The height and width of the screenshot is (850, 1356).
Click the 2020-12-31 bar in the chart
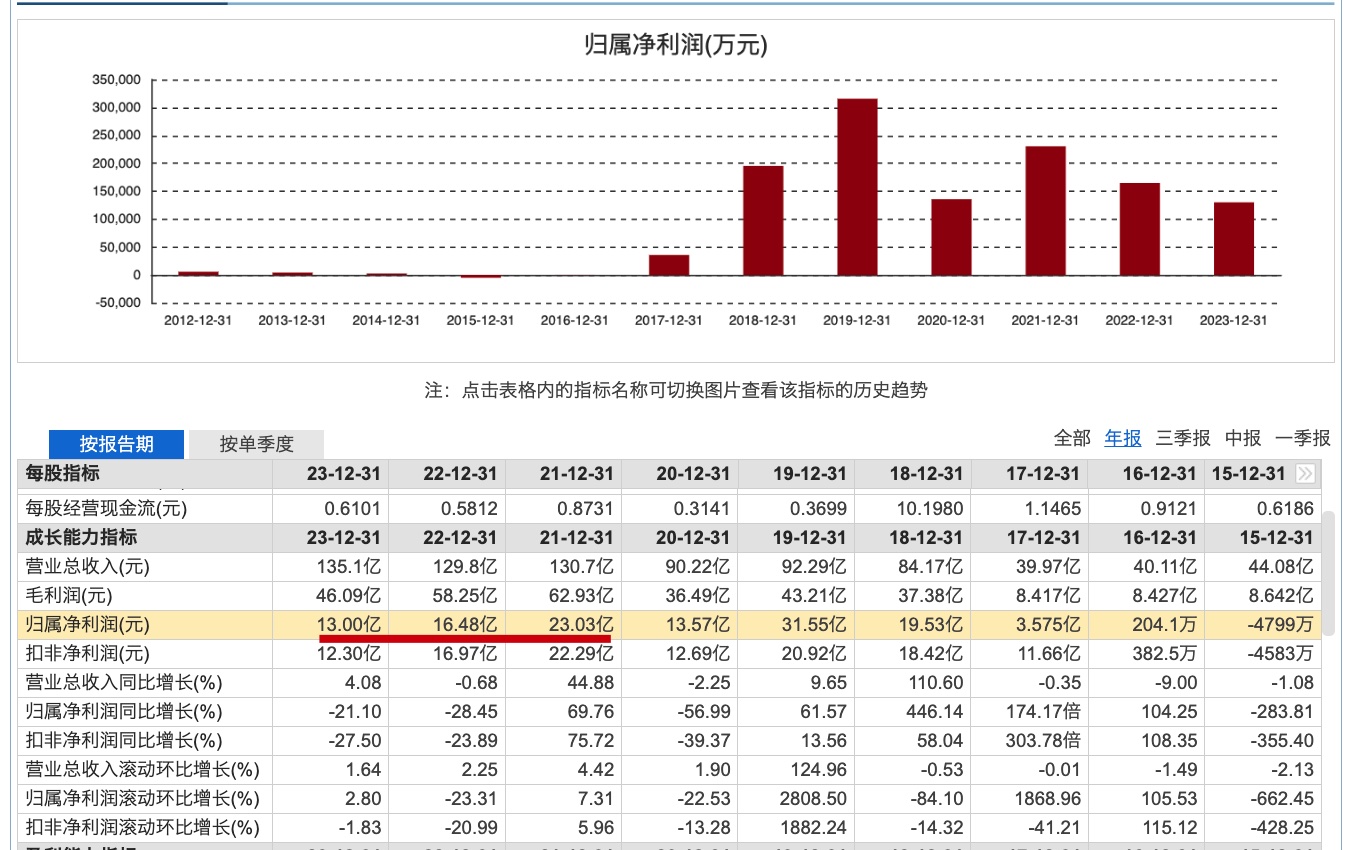pyautogui.click(x=951, y=237)
